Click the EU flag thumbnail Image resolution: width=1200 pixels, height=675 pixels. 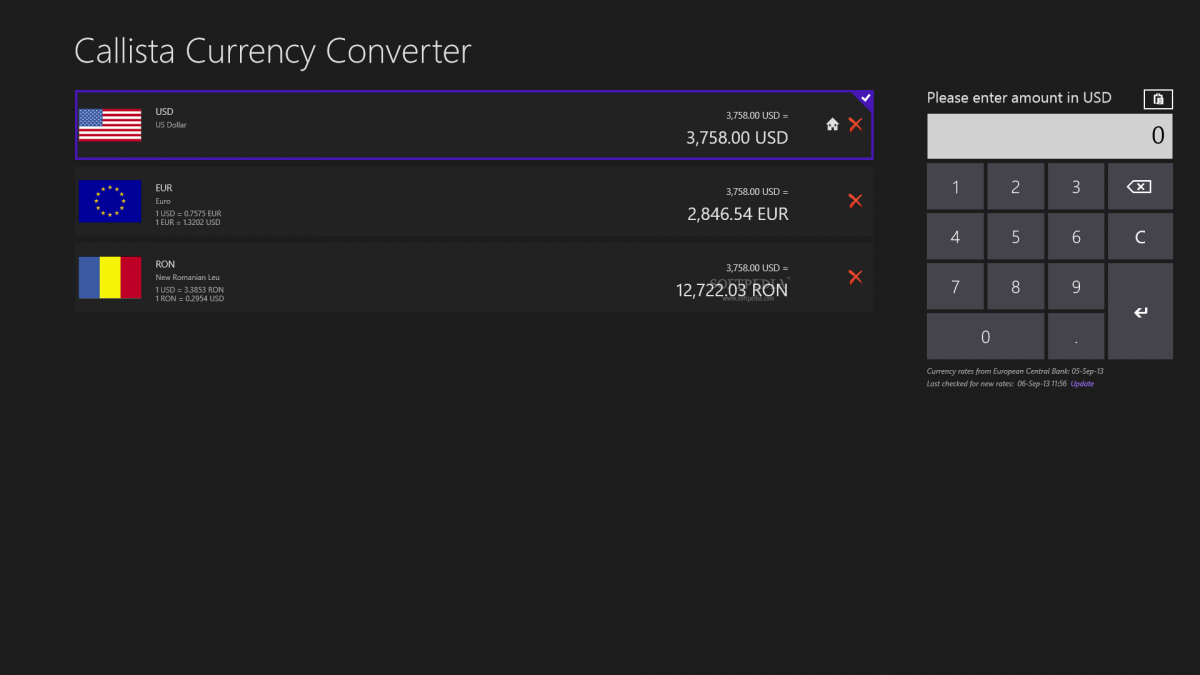[110, 200]
